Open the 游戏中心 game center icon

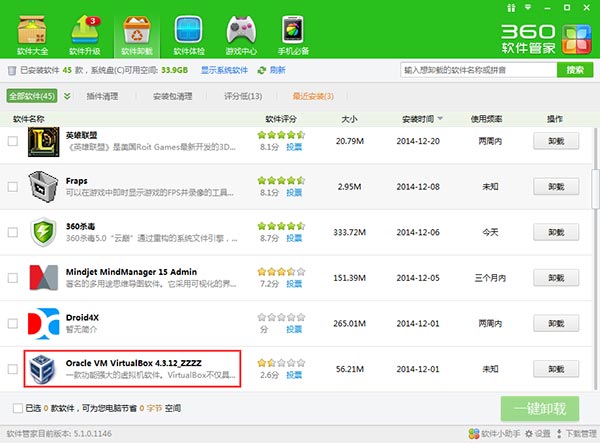[241, 31]
